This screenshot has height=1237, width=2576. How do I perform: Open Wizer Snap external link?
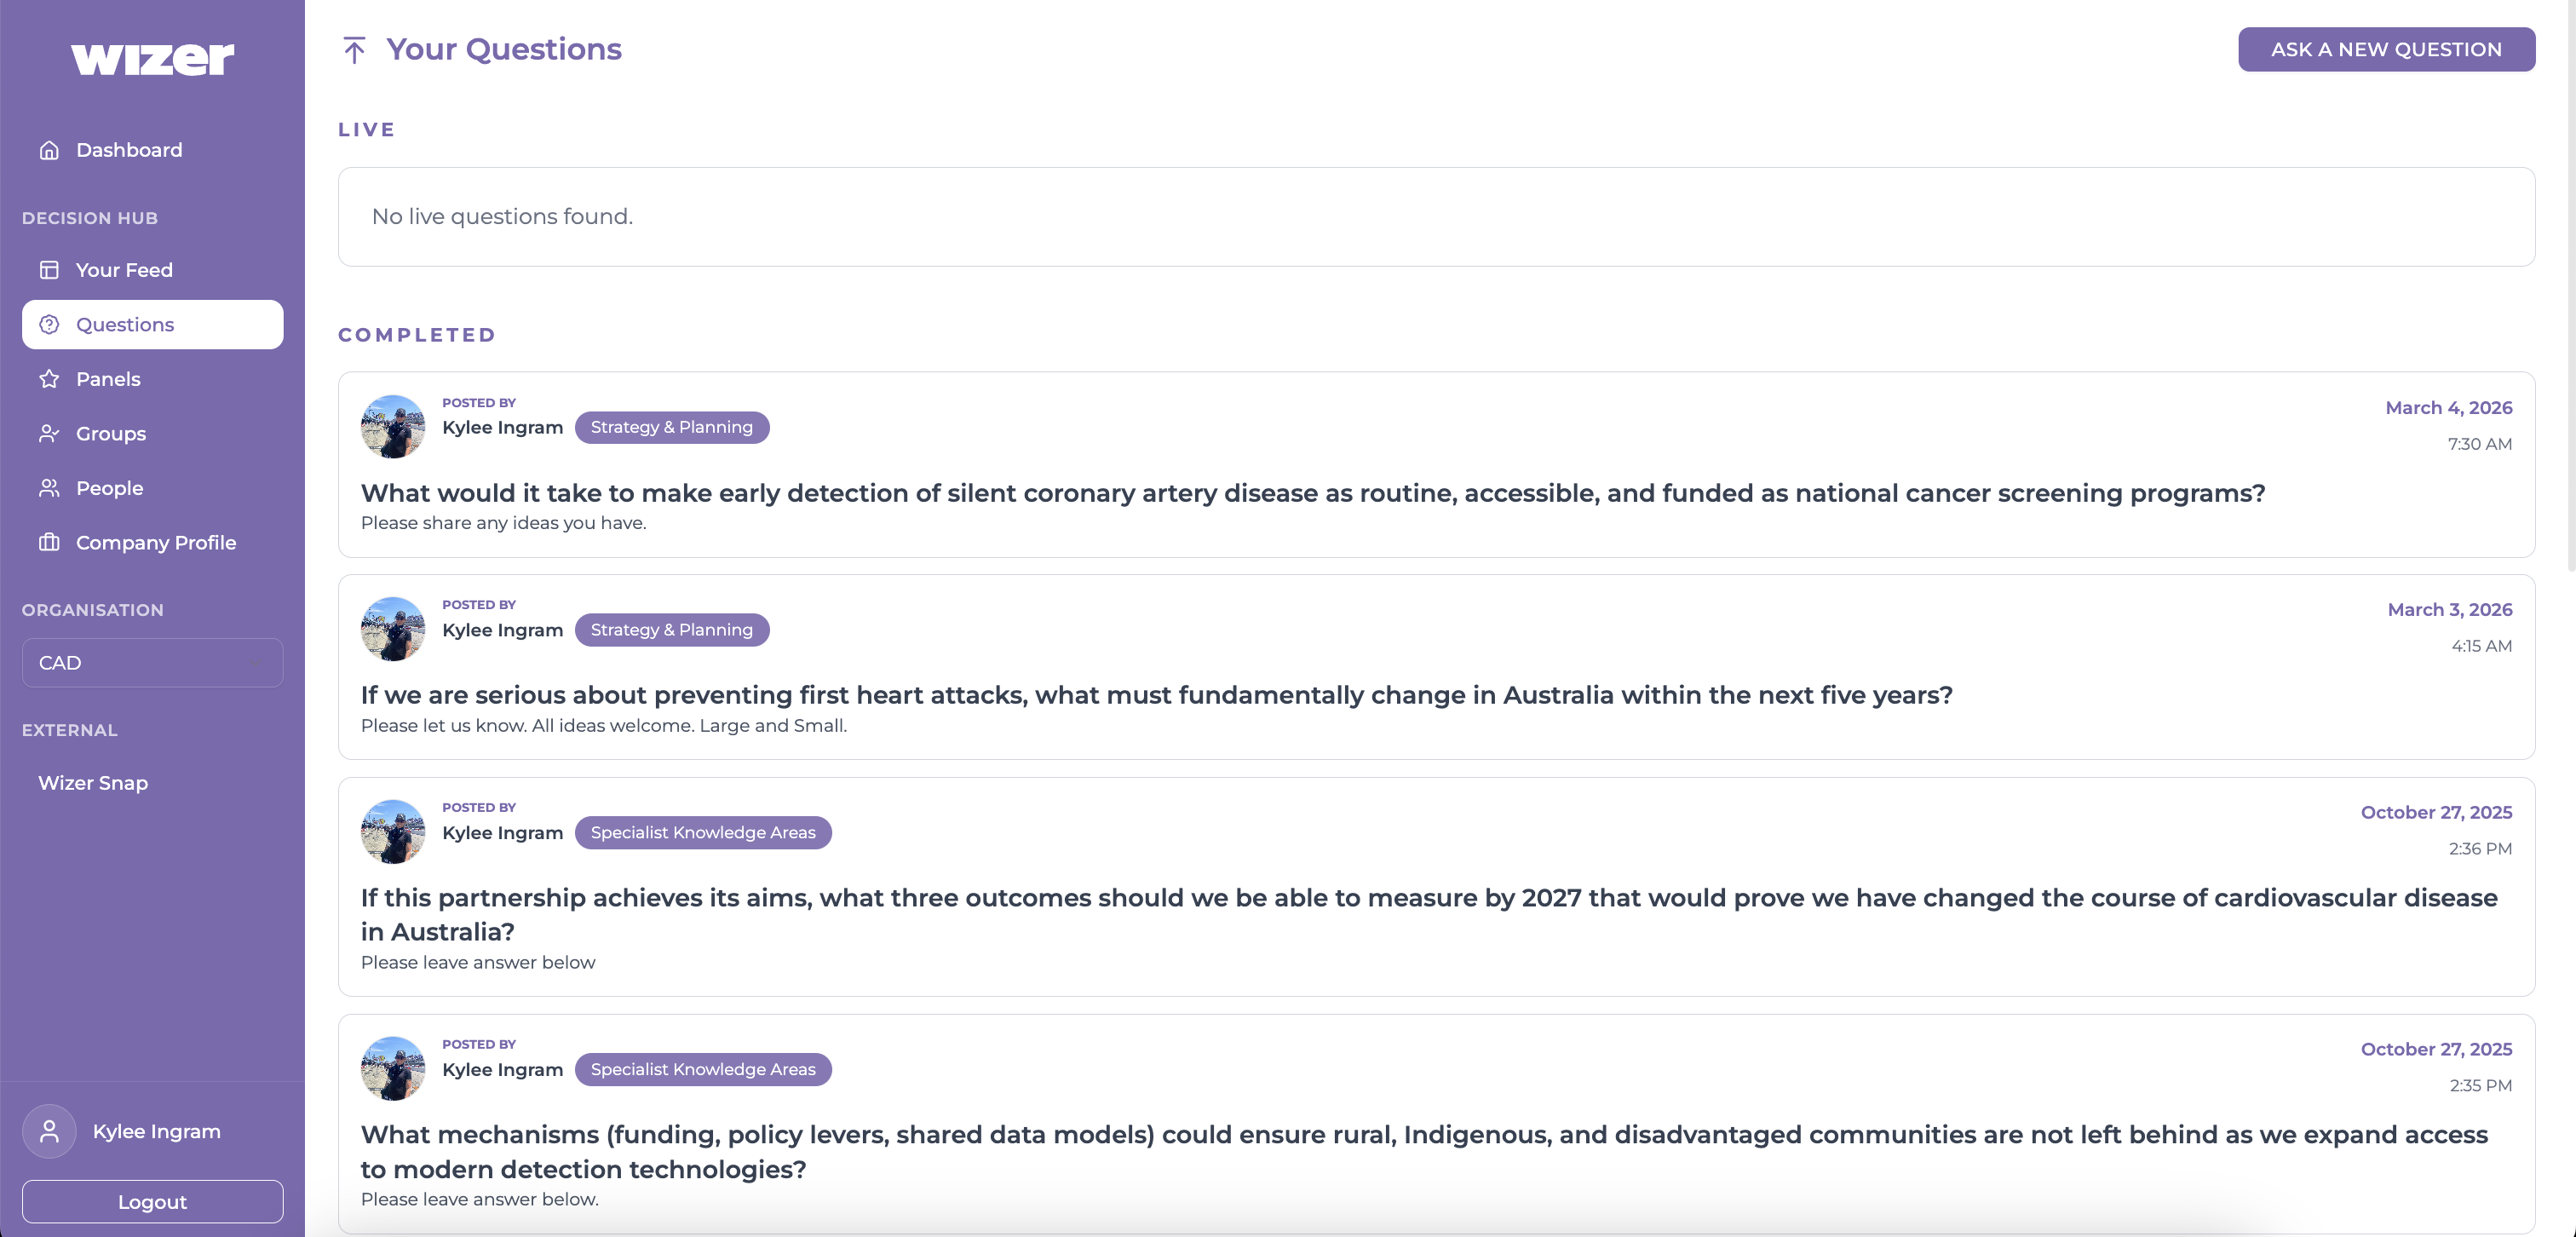[93, 783]
